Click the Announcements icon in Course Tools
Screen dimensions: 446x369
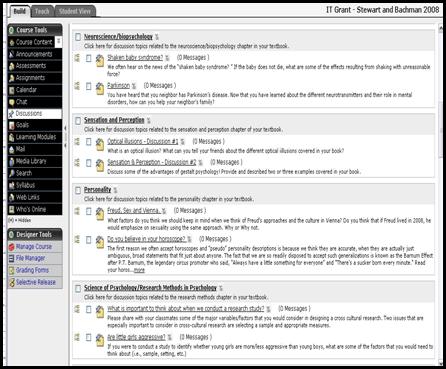12,54
